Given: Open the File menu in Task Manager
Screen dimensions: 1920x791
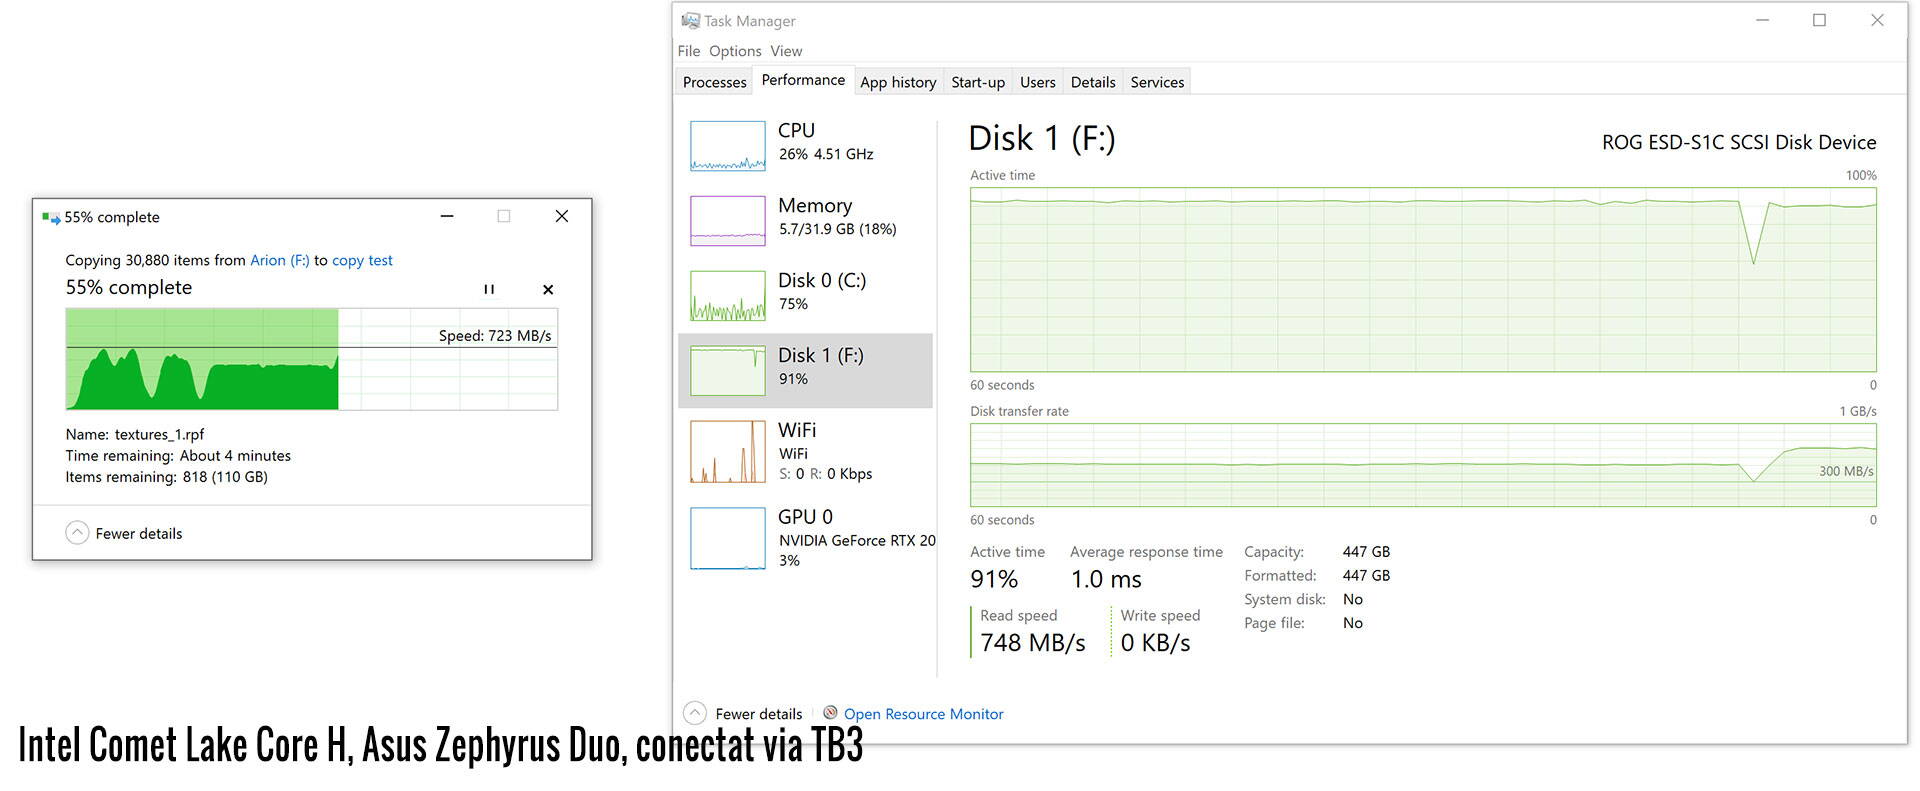Looking at the screenshot, I should point(688,51).
